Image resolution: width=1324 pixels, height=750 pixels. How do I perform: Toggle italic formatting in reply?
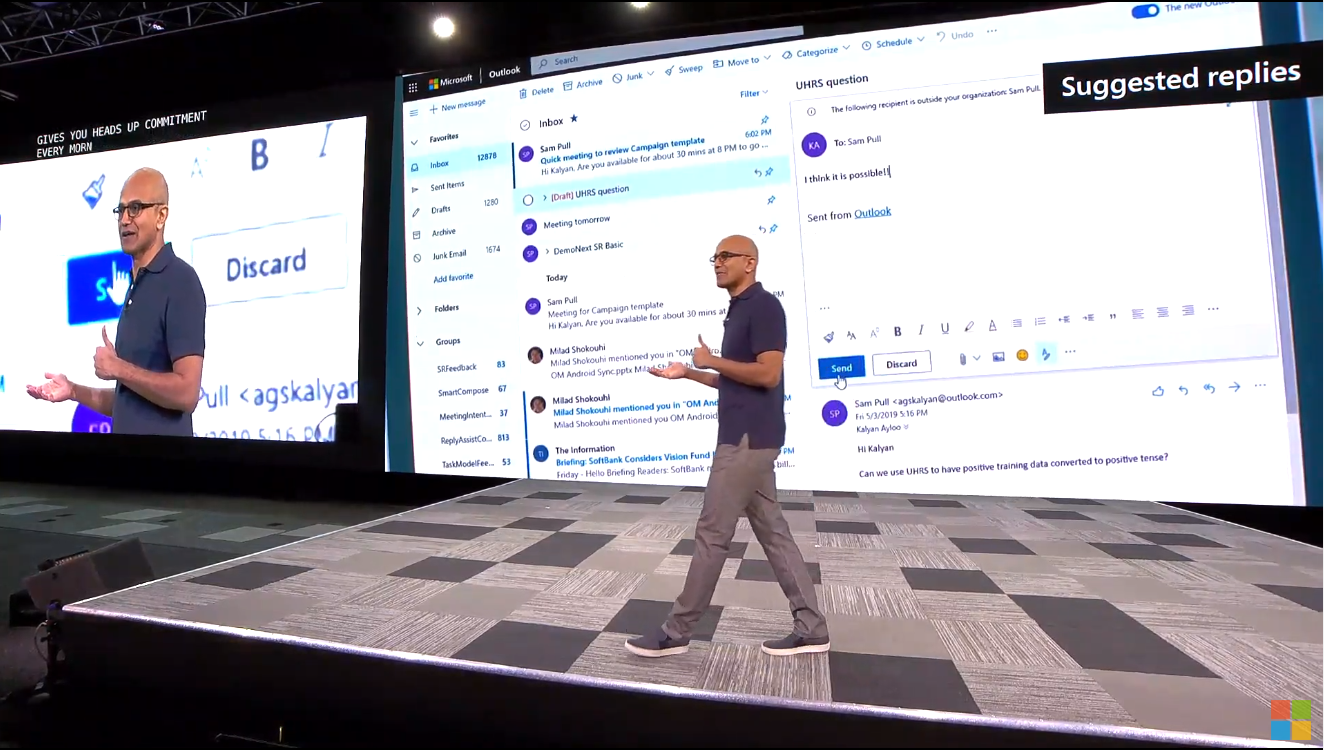pos(921,329)
